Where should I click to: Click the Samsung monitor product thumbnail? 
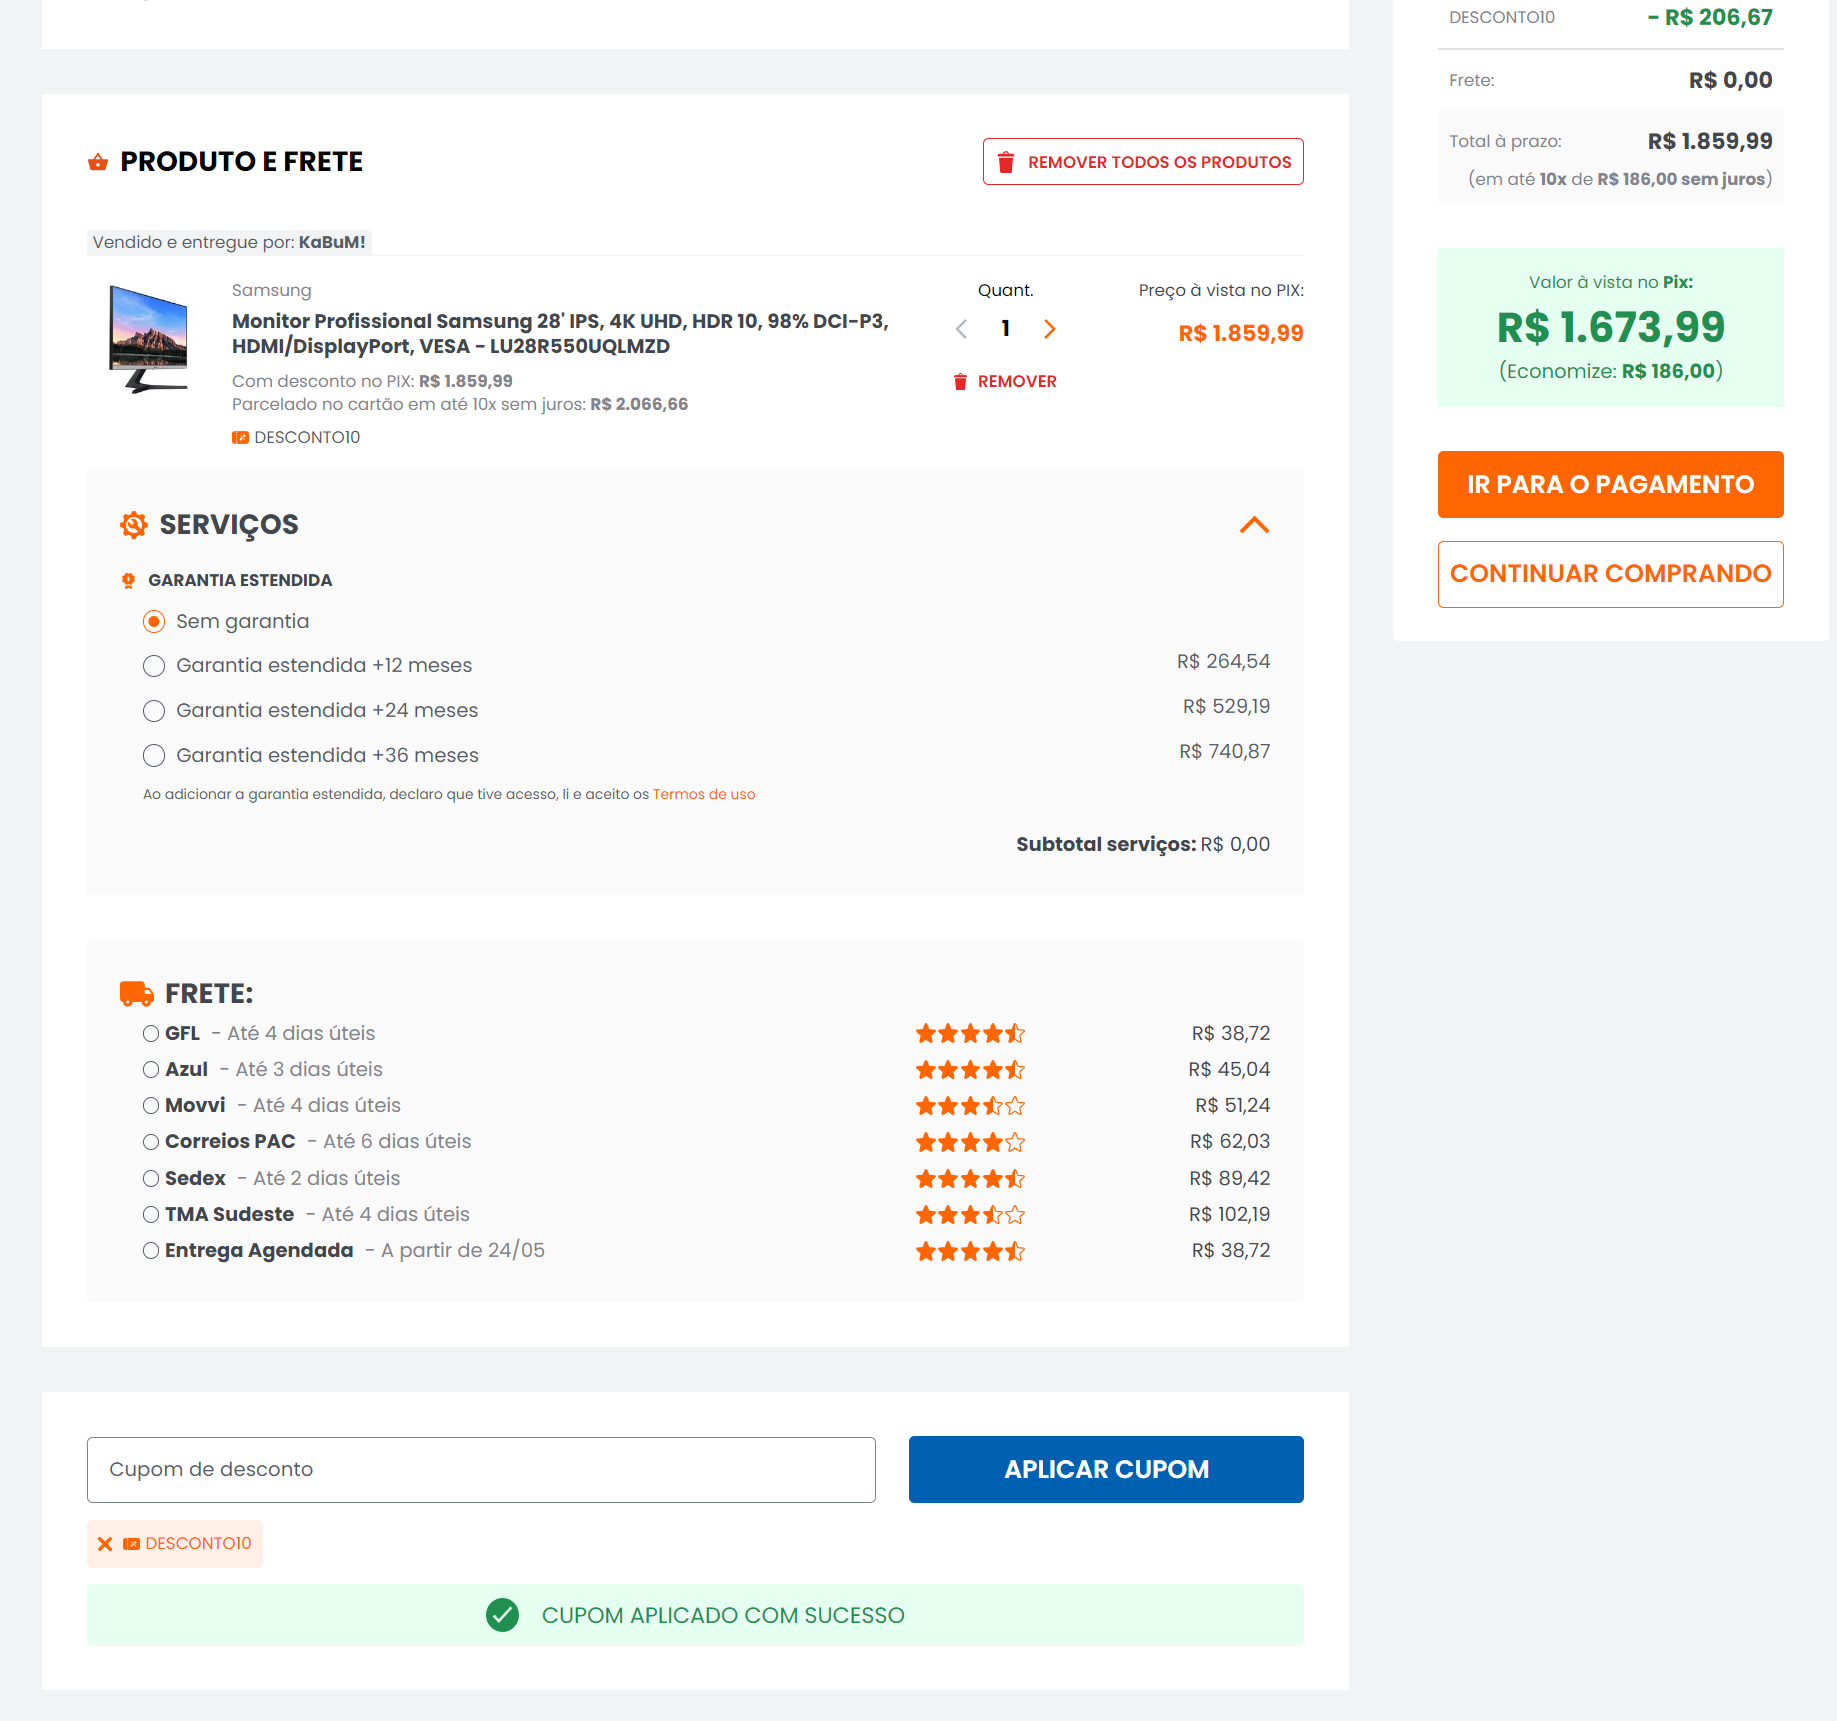(x=149, y=339)
